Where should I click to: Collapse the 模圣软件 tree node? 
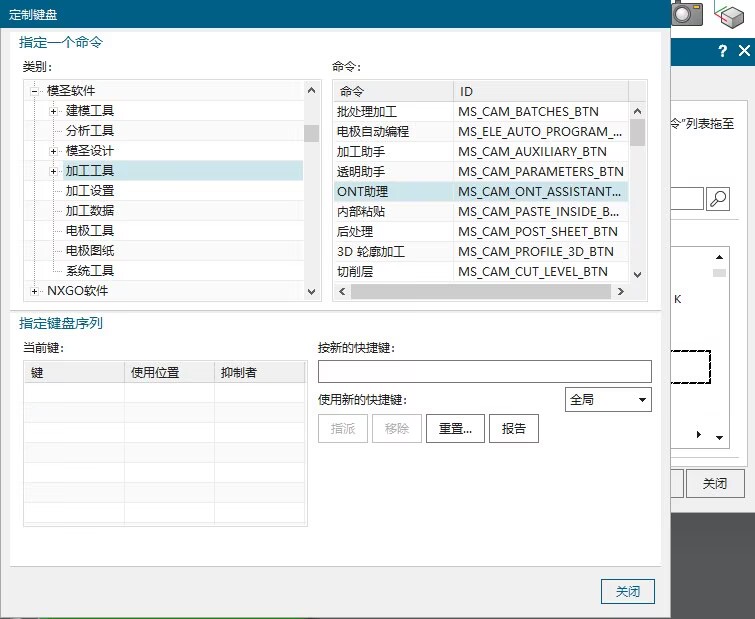(x=34, y=91)
